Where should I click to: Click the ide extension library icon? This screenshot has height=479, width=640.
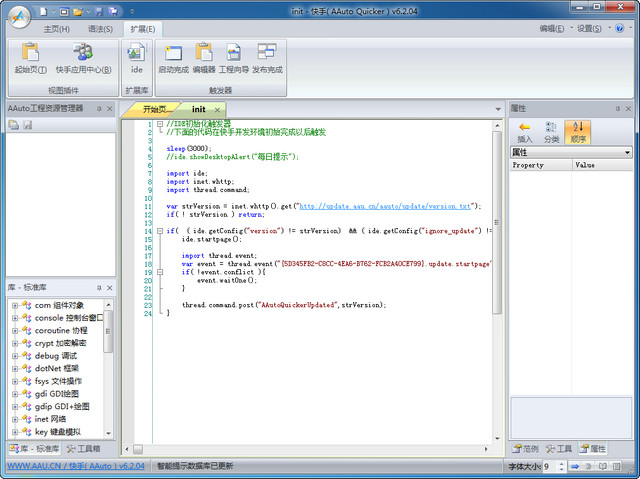pyautogui.click(x=137, y=58)
